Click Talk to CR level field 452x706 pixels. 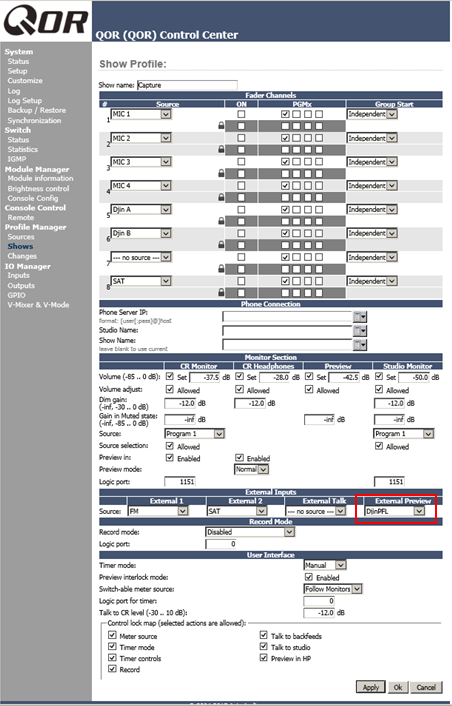pyautogui.click(x=319, y=612)
